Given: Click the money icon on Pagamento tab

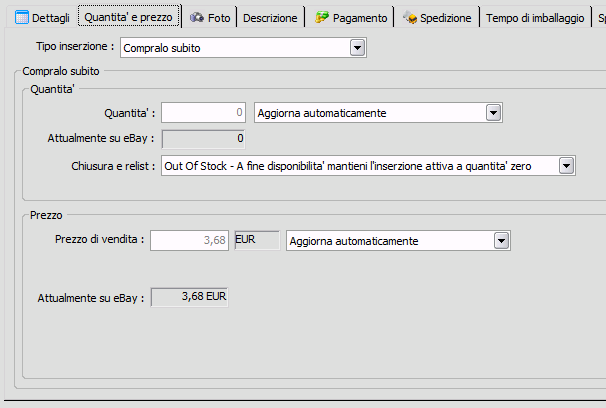Looking at the screenshot, I should [x=322, y=17].
